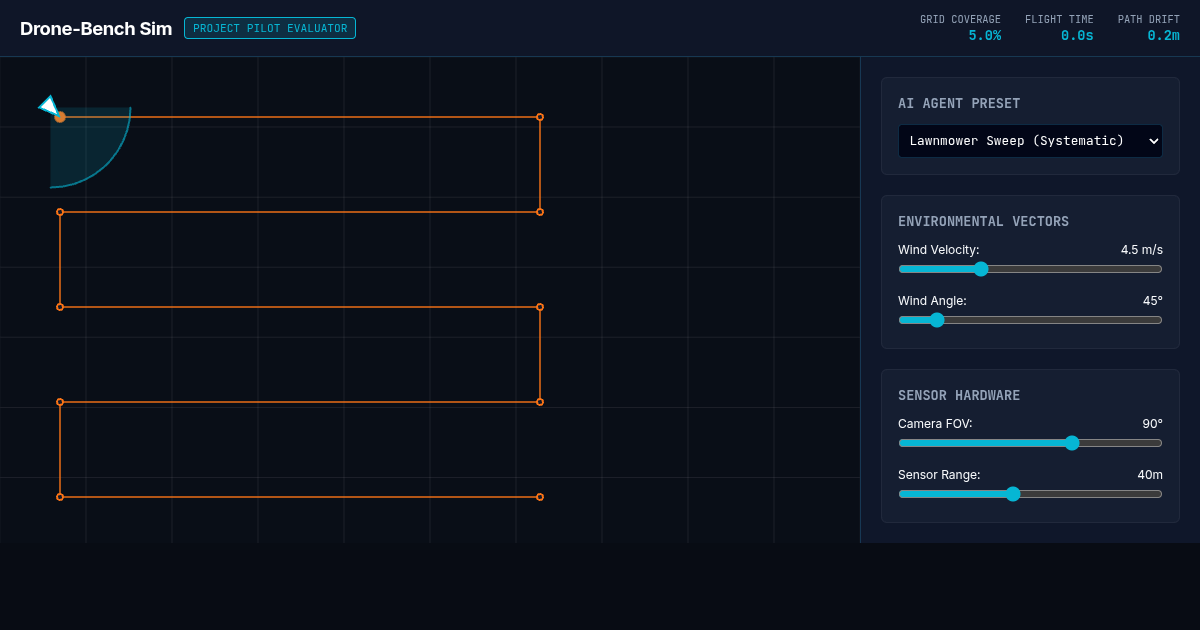Viewport: 1200px width, 630px height.
Task: Select the 0.0s flight time value
Action: (1077, 36)
